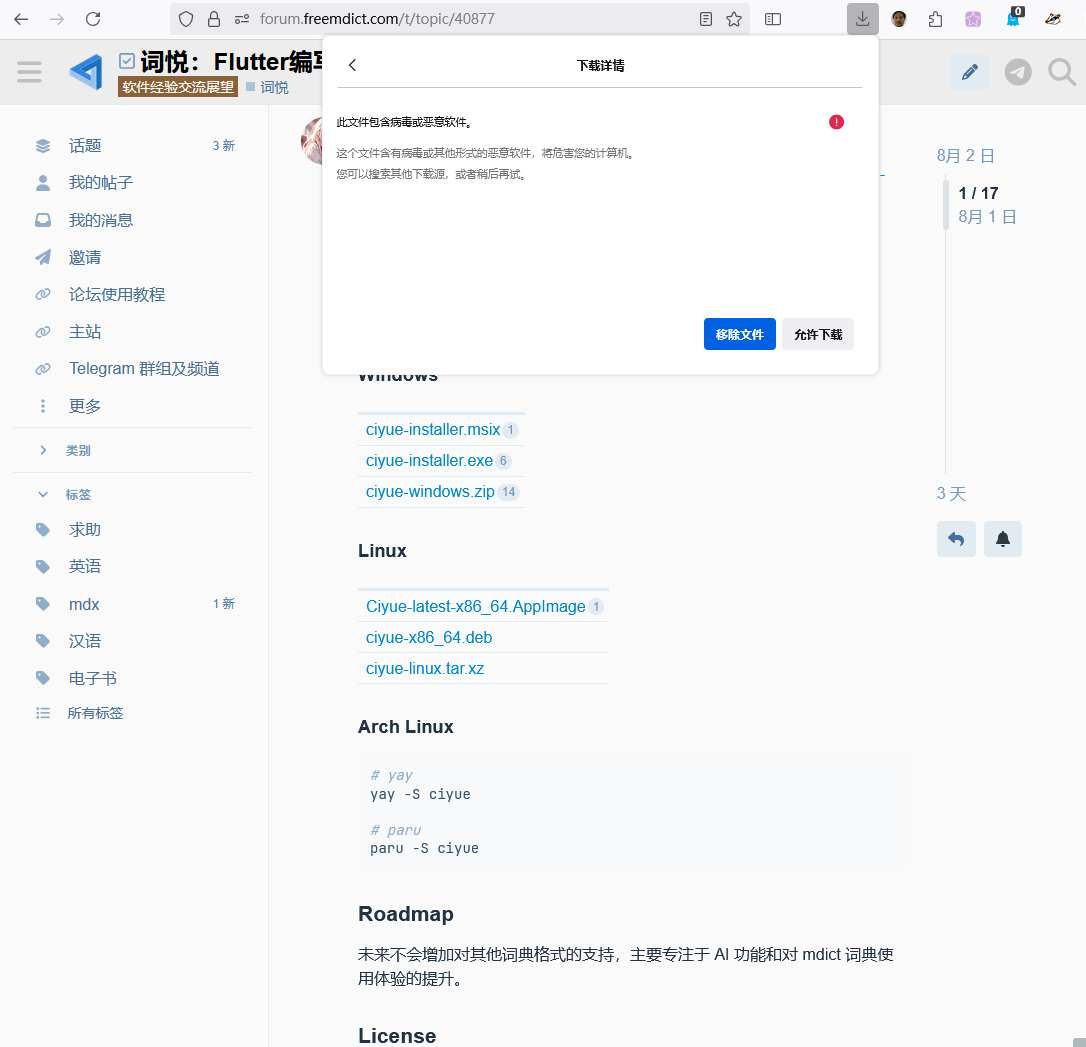Click the downloads toolbar button
The image size is (1086, 1047).
(x=862, y=19)
